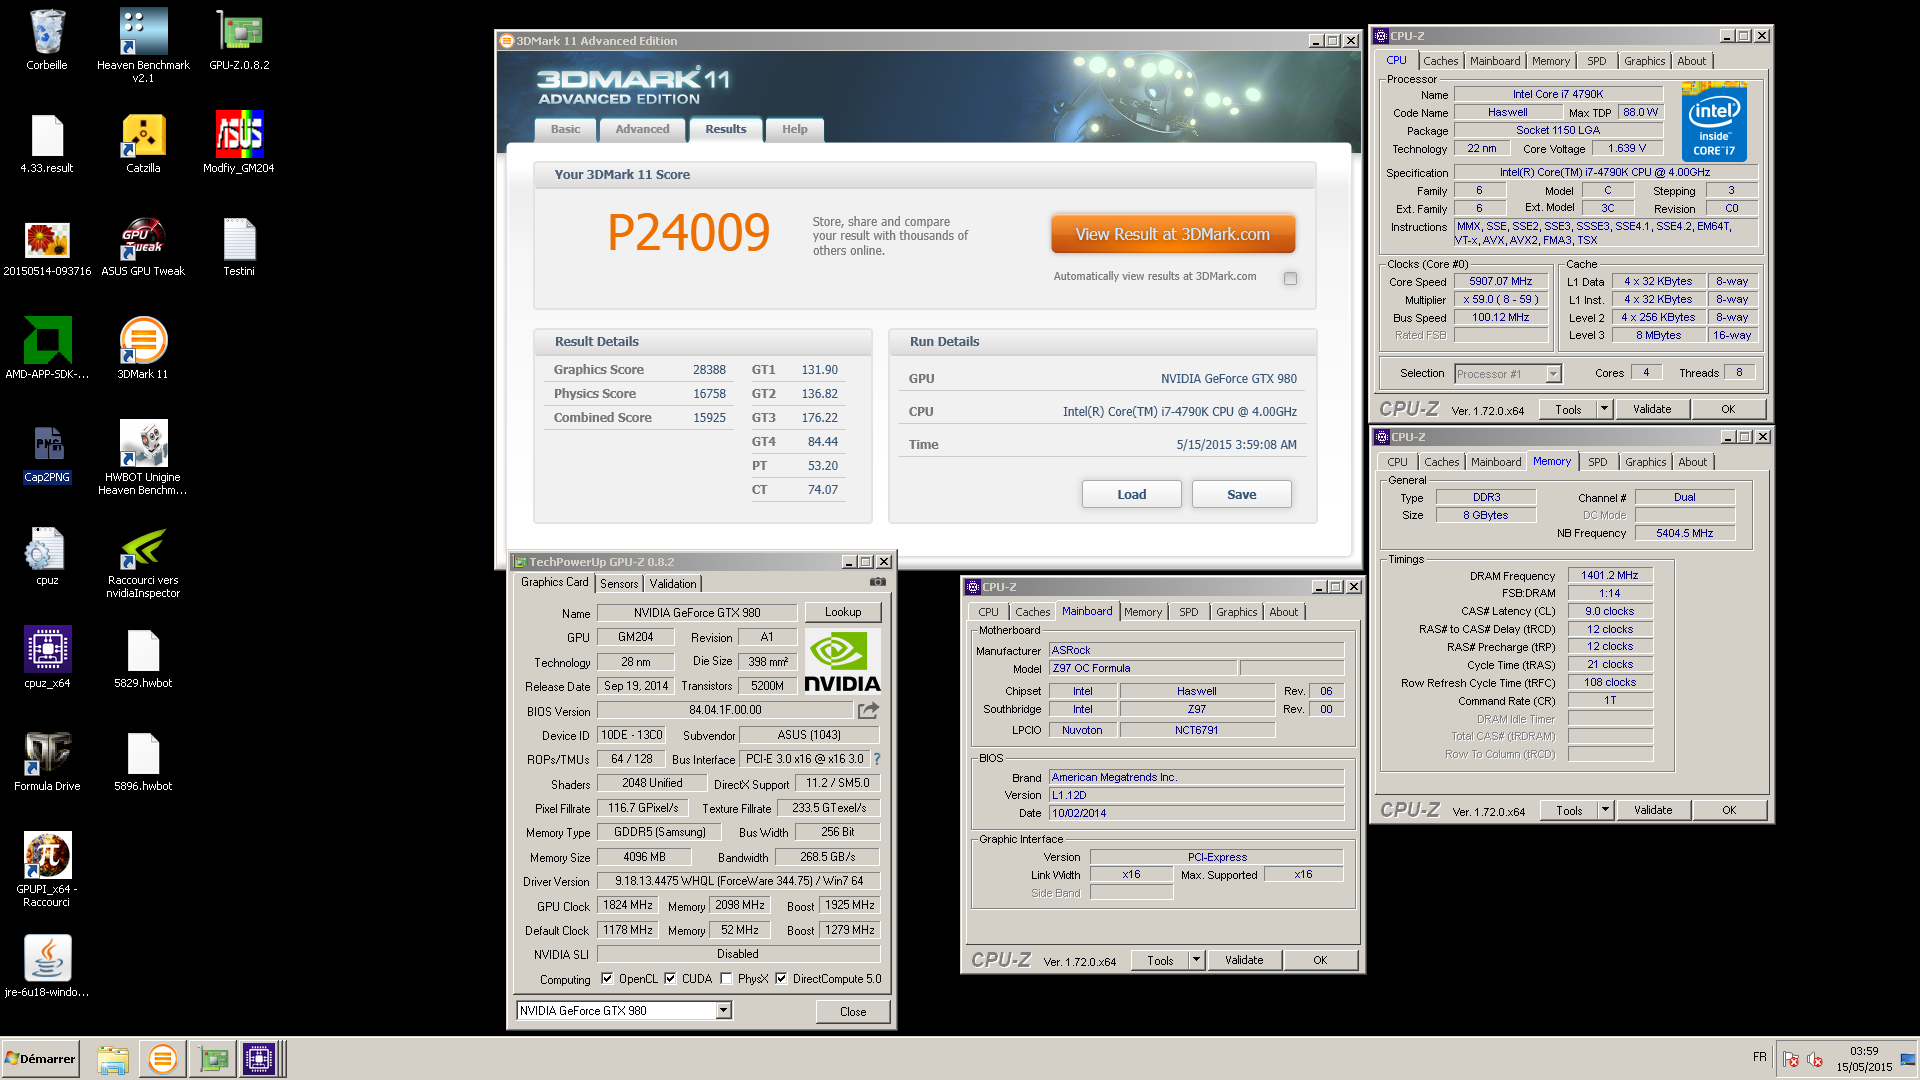Image resolution: width=1920 pixels, height=1080 pixels.
Task: Toggle automatically view results at 3DMark.com
Action: (x=1290, y=278)
